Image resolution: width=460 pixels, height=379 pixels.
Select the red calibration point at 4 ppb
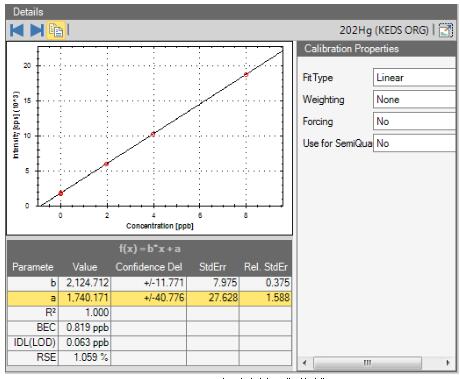[153, 134]
